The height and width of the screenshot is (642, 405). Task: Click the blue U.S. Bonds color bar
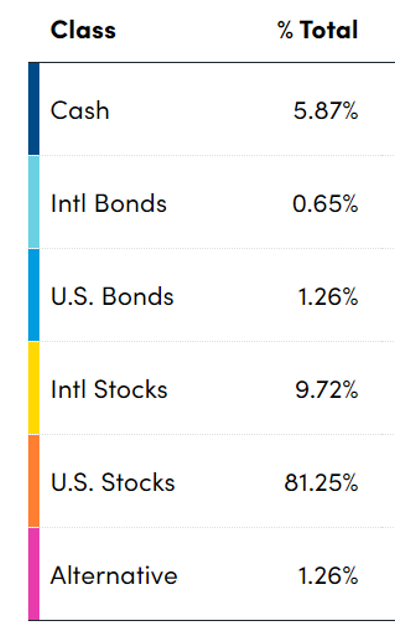coord(34,295)
